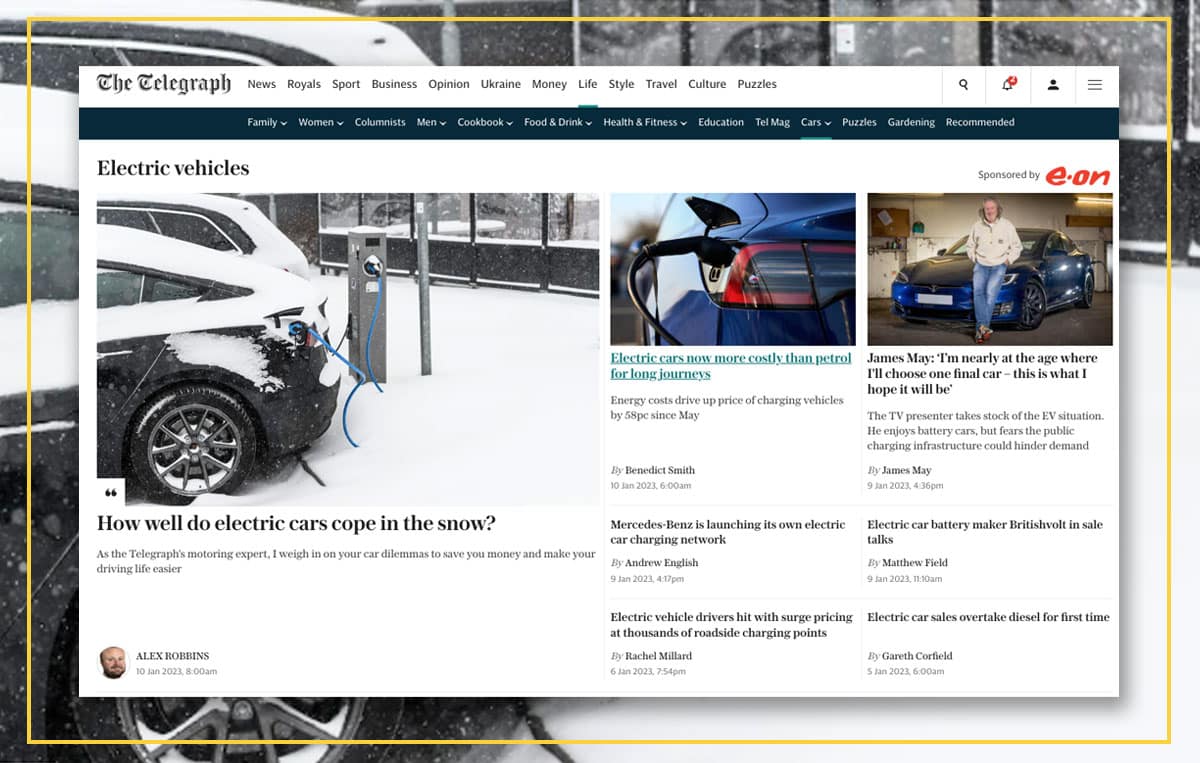Open 'Electric cars now more costly' article
The width and height of the screenshot is (1200, 763).
coord(730,366)
